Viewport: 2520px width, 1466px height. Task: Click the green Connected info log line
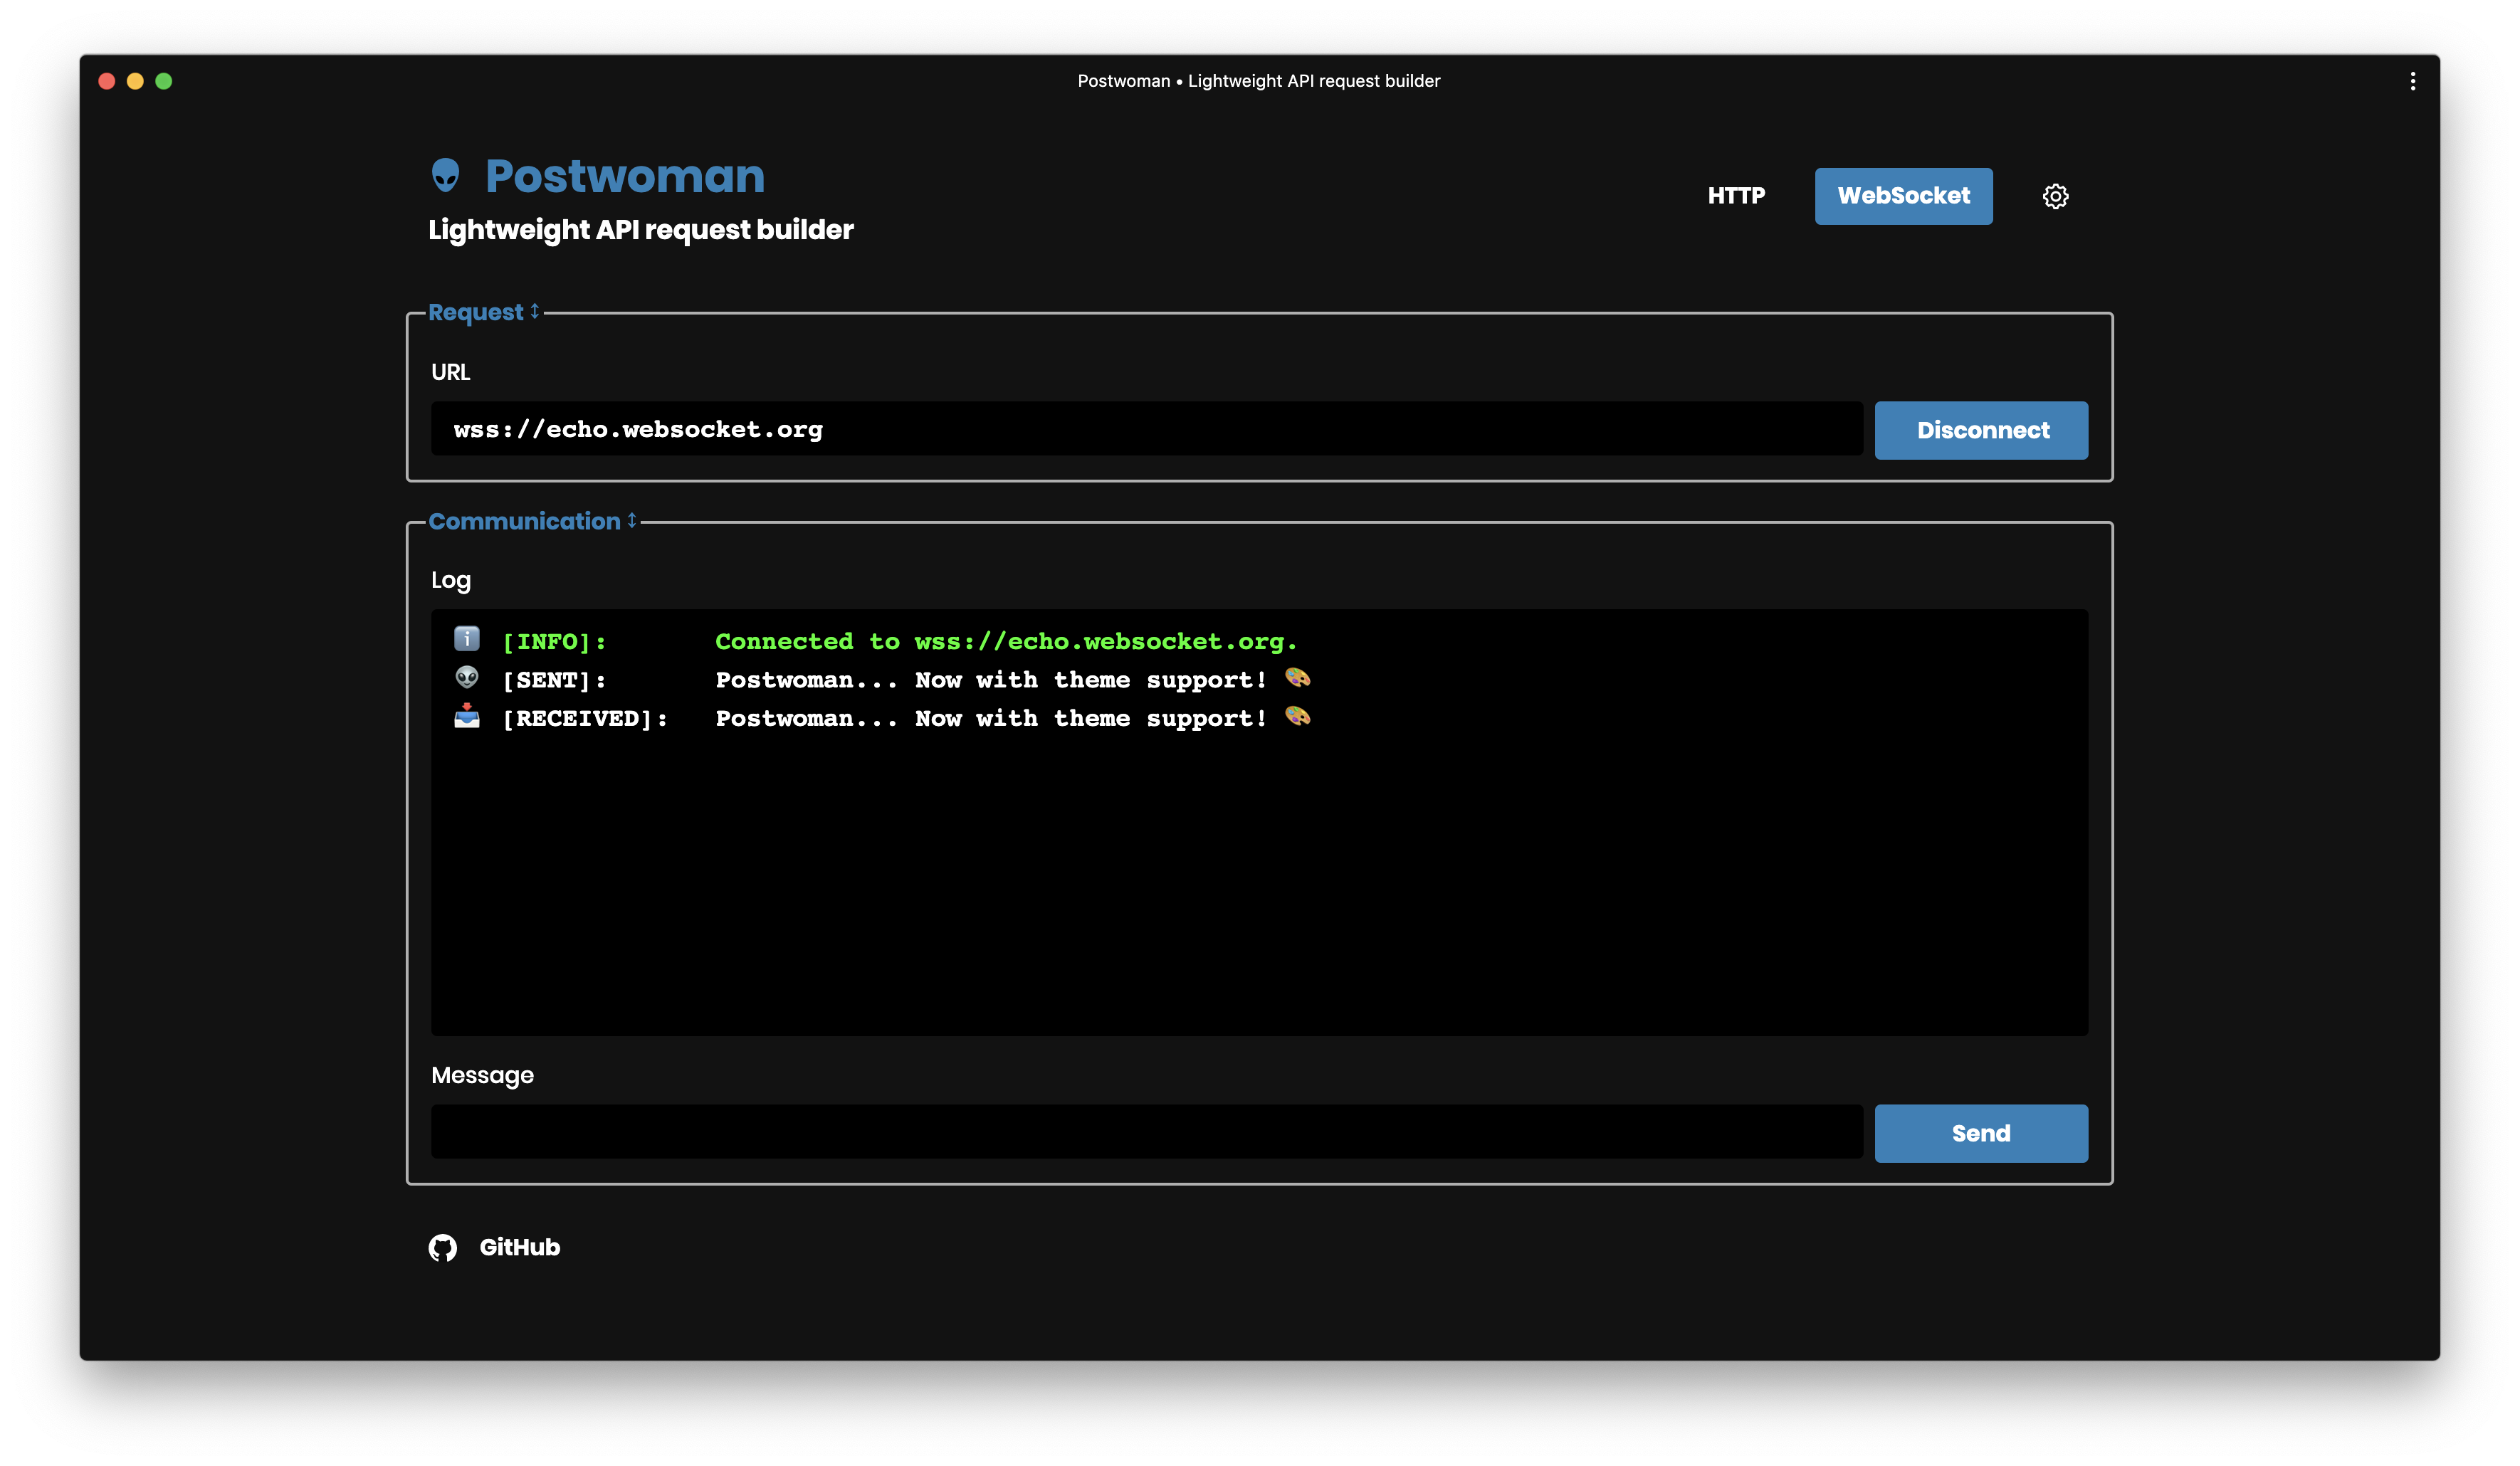coord(1005,641)
